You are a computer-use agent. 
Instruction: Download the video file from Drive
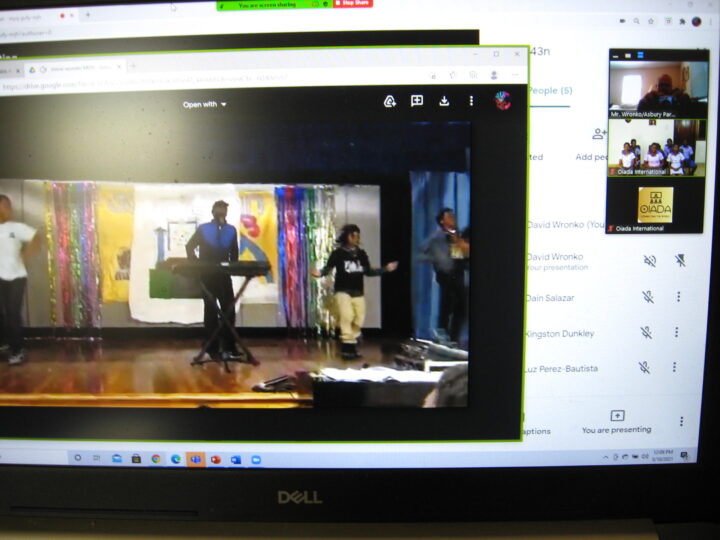[444, 101]
